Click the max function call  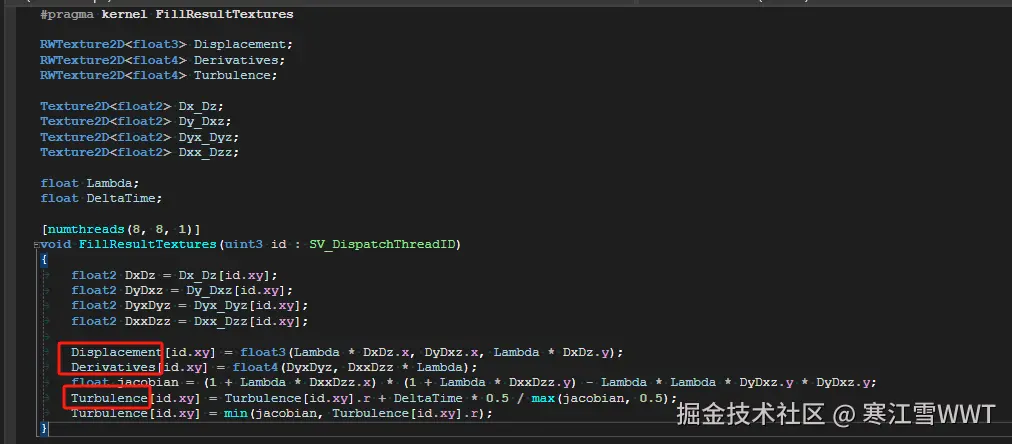[x=543, y=398]
